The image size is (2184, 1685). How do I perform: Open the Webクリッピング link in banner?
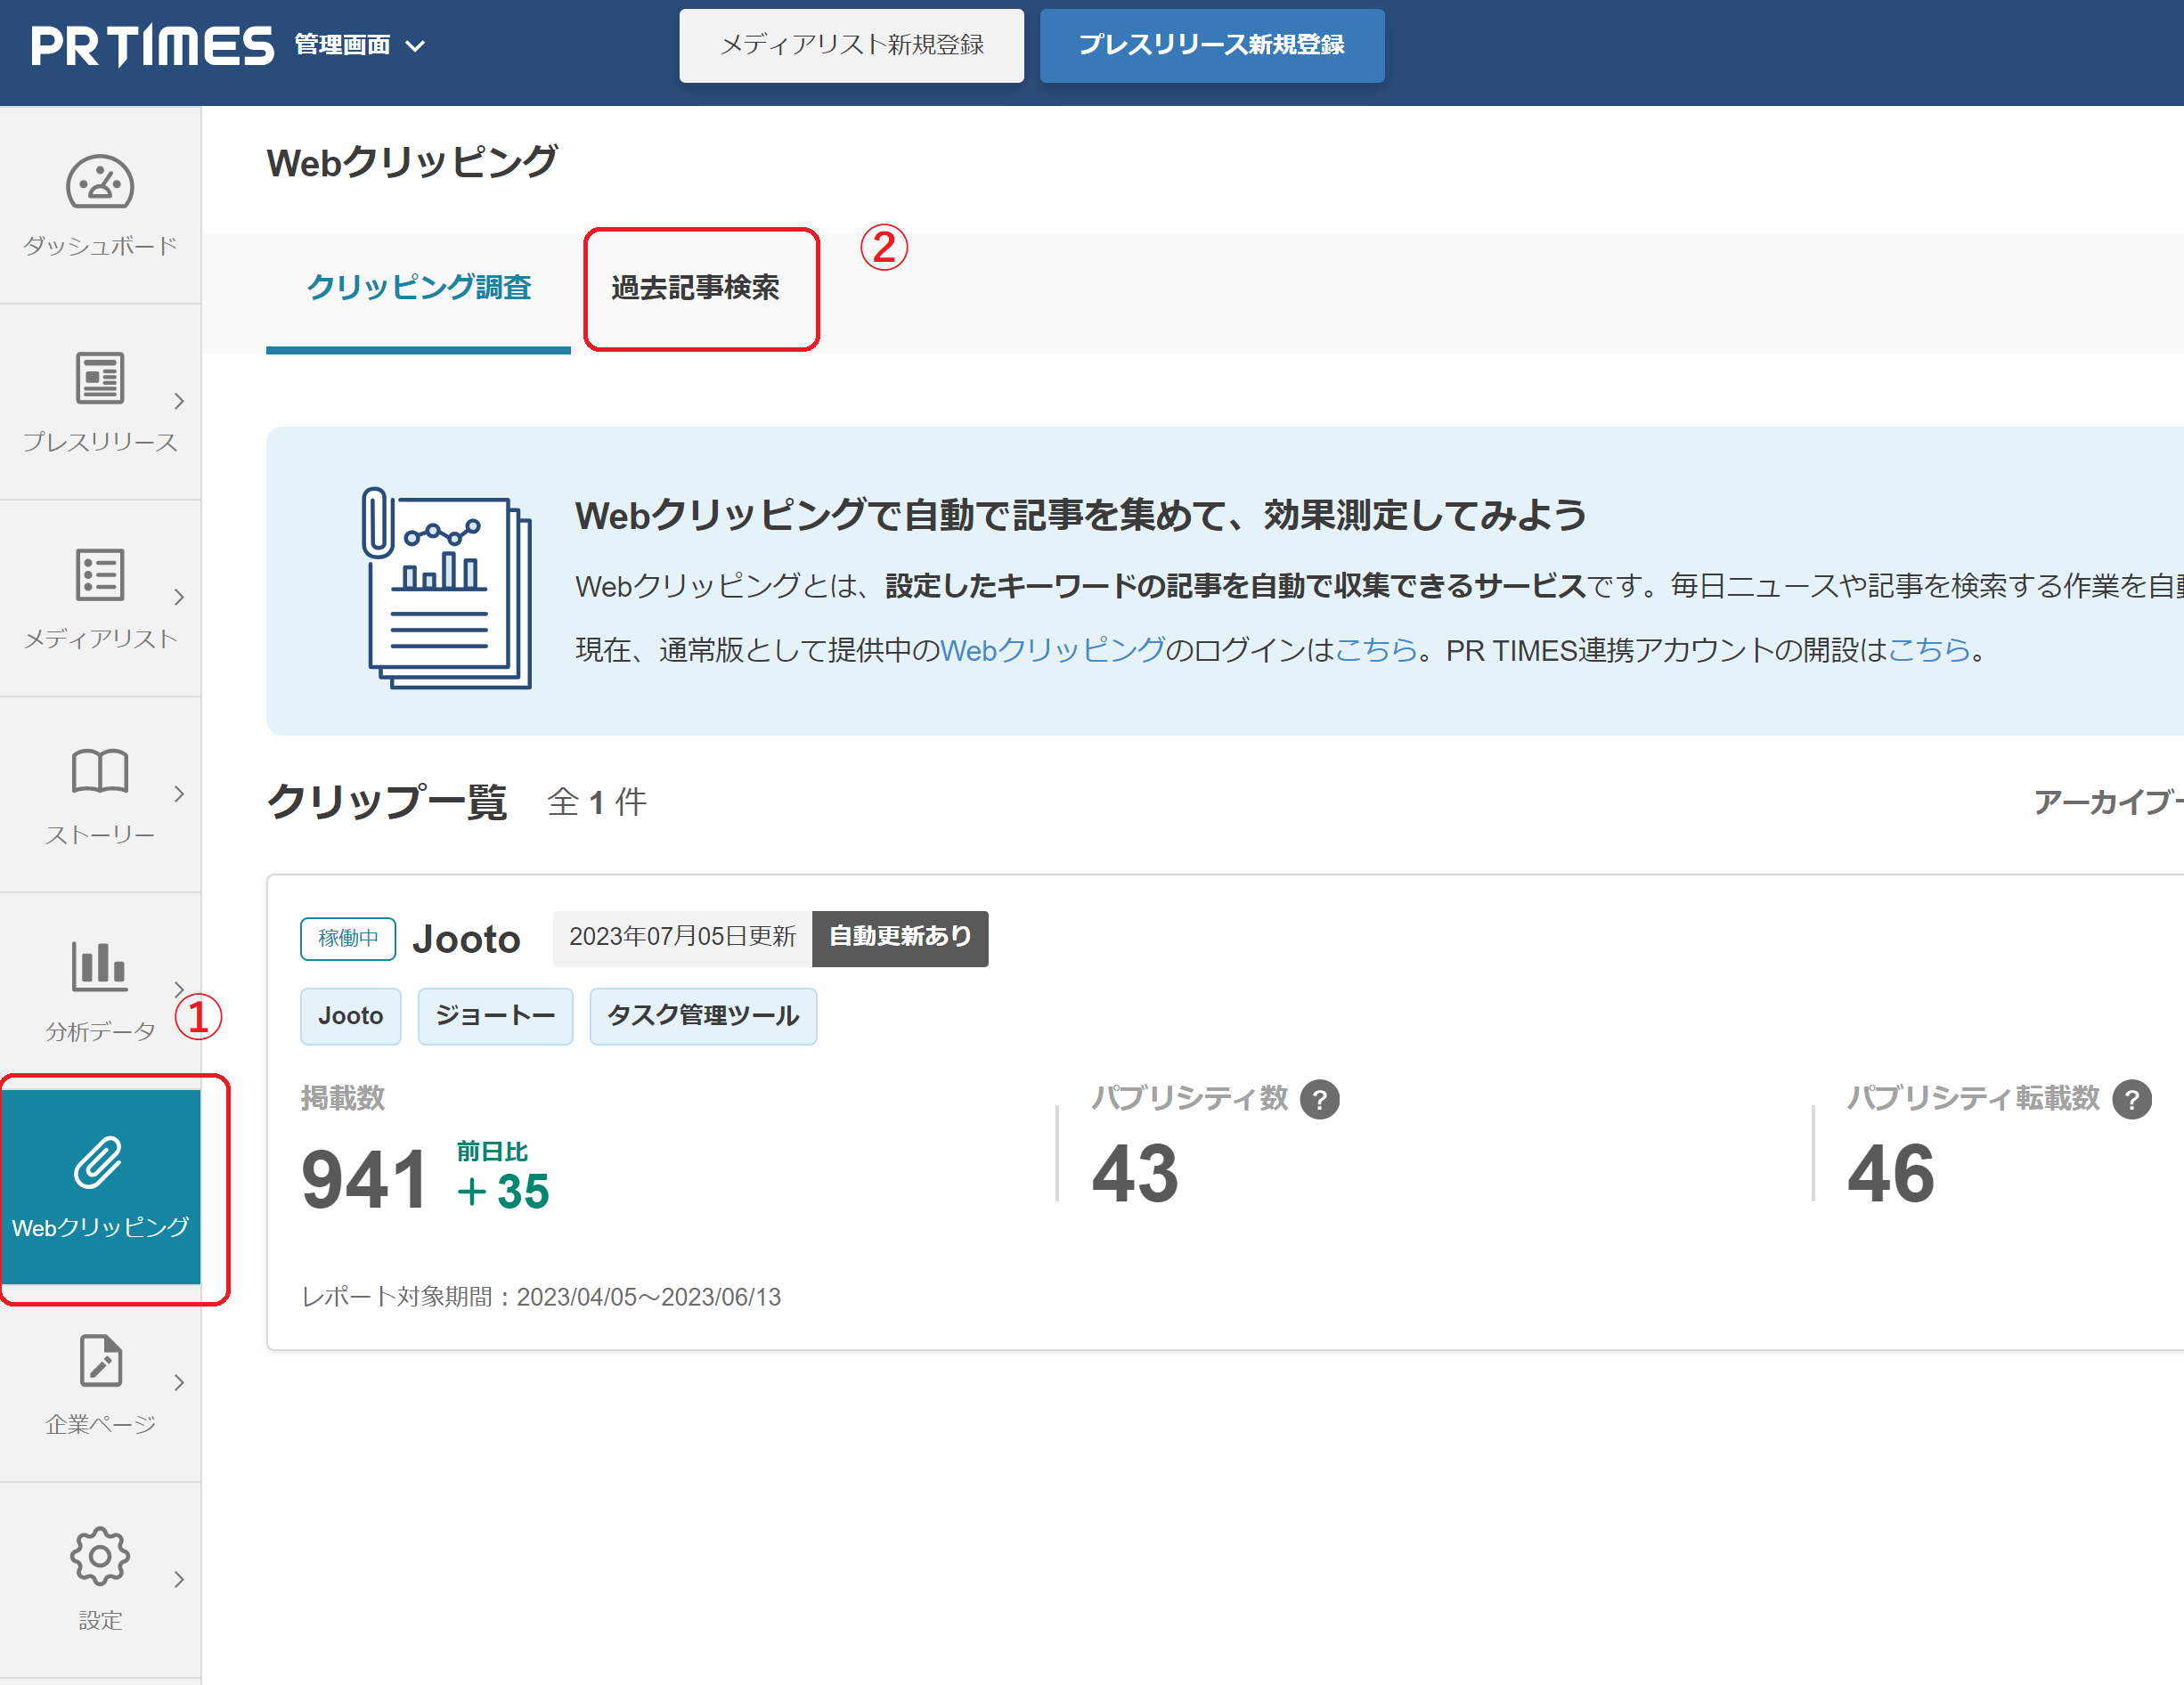tap(1052, 650)
